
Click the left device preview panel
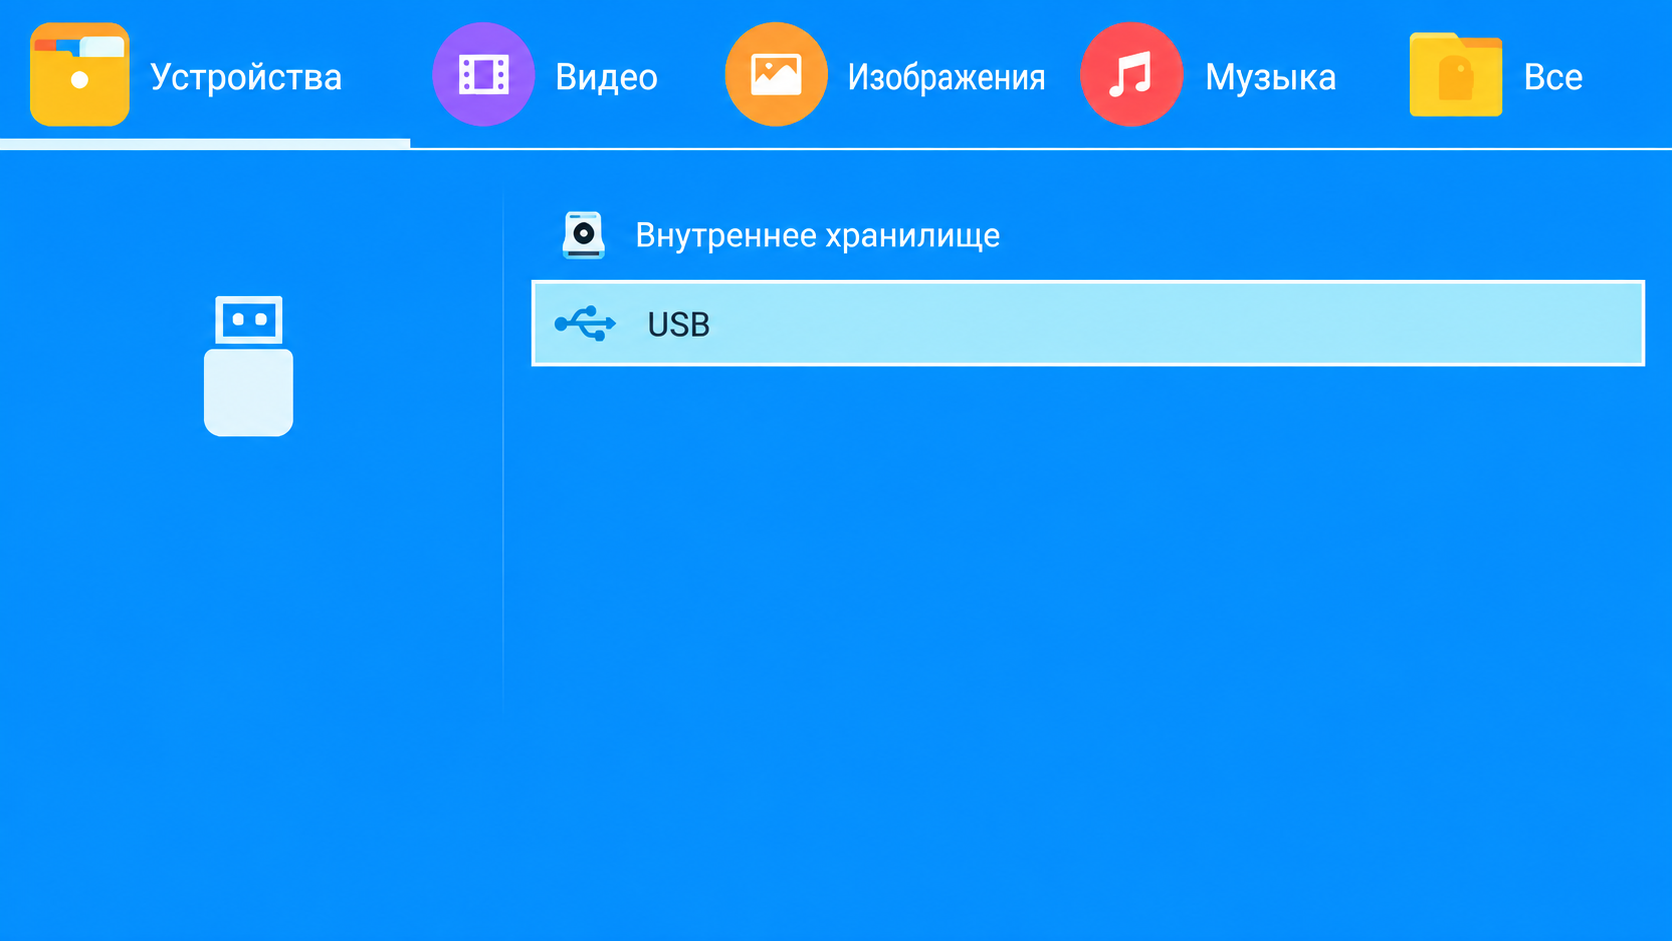250,450
